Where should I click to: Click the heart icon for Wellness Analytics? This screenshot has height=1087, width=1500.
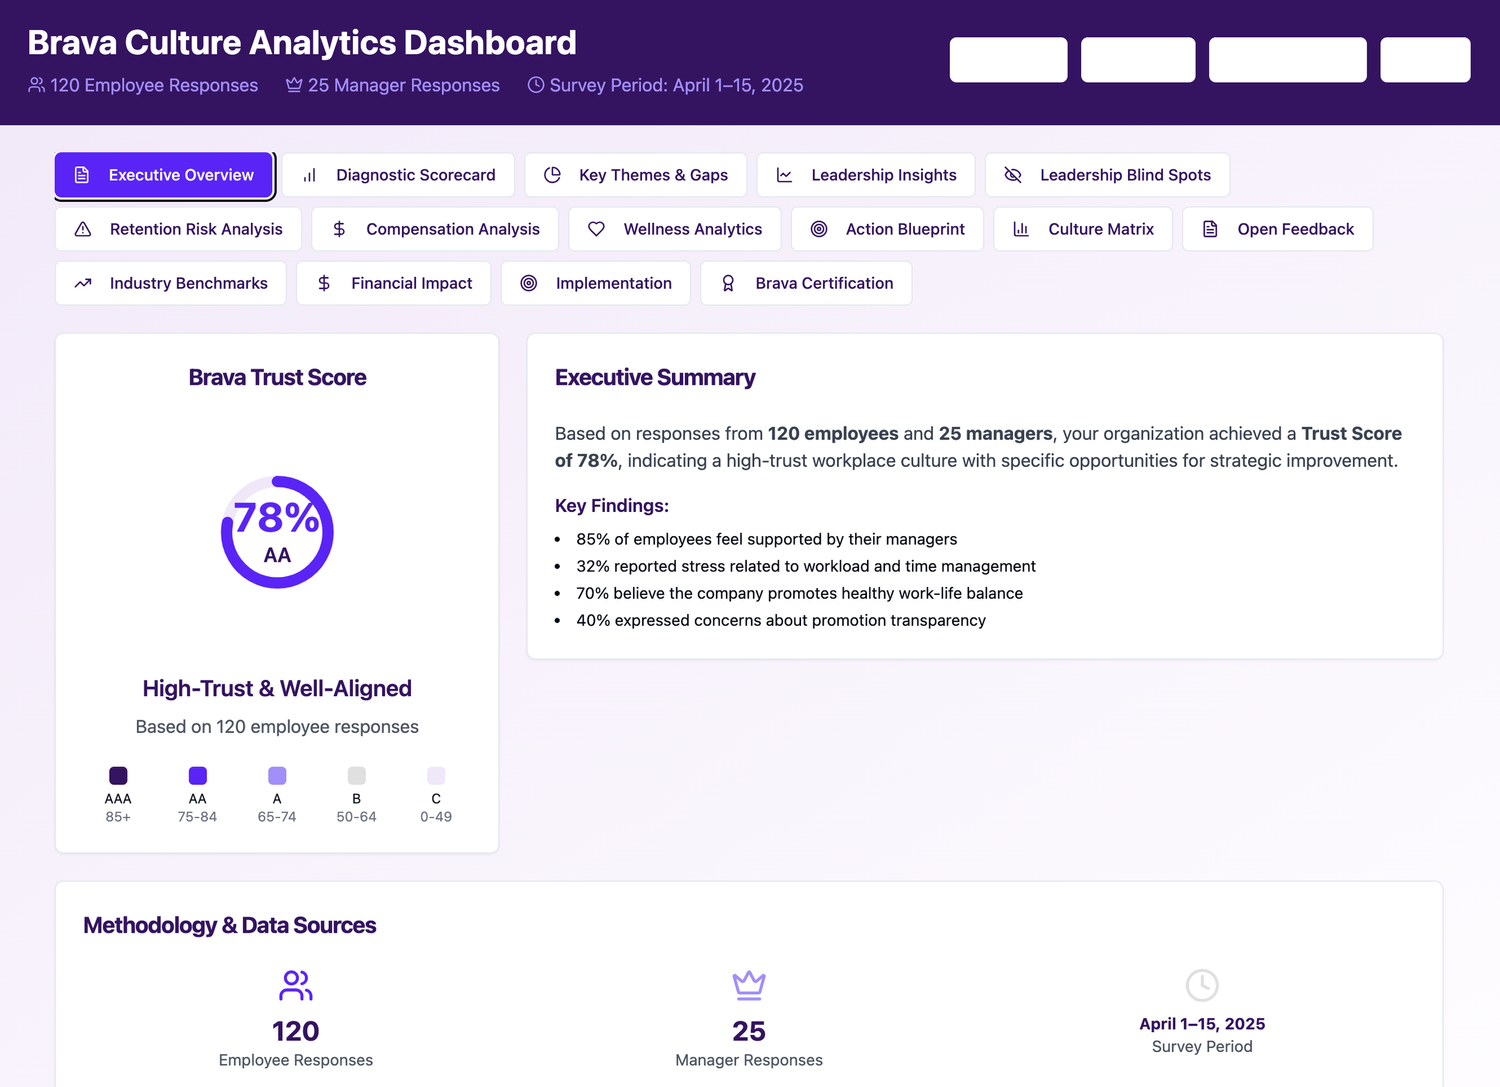[597, 229]
